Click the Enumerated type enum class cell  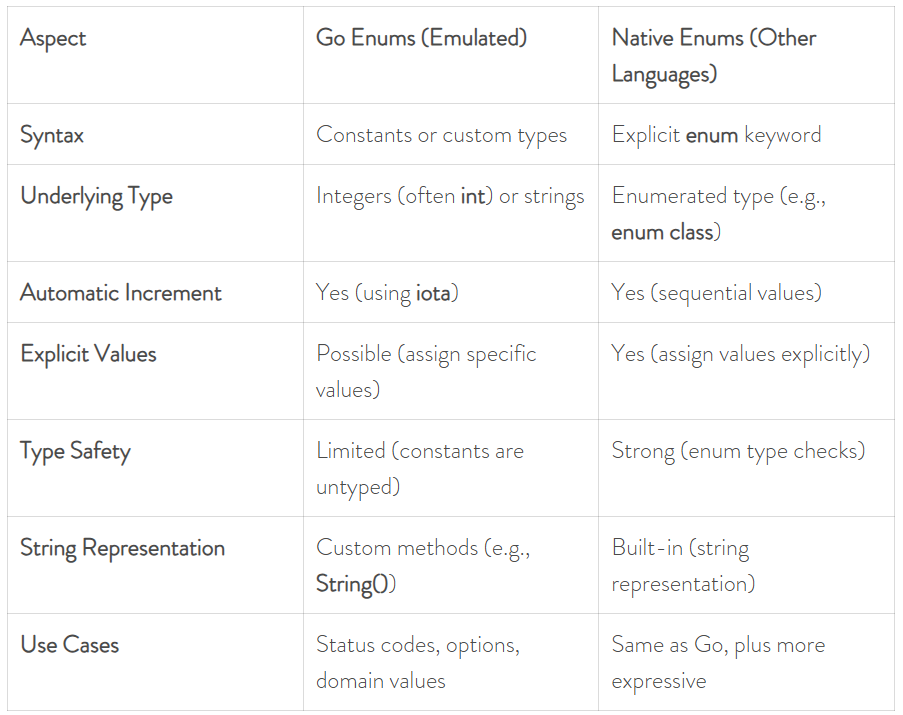pyautogui.click(x=746, y=213)
